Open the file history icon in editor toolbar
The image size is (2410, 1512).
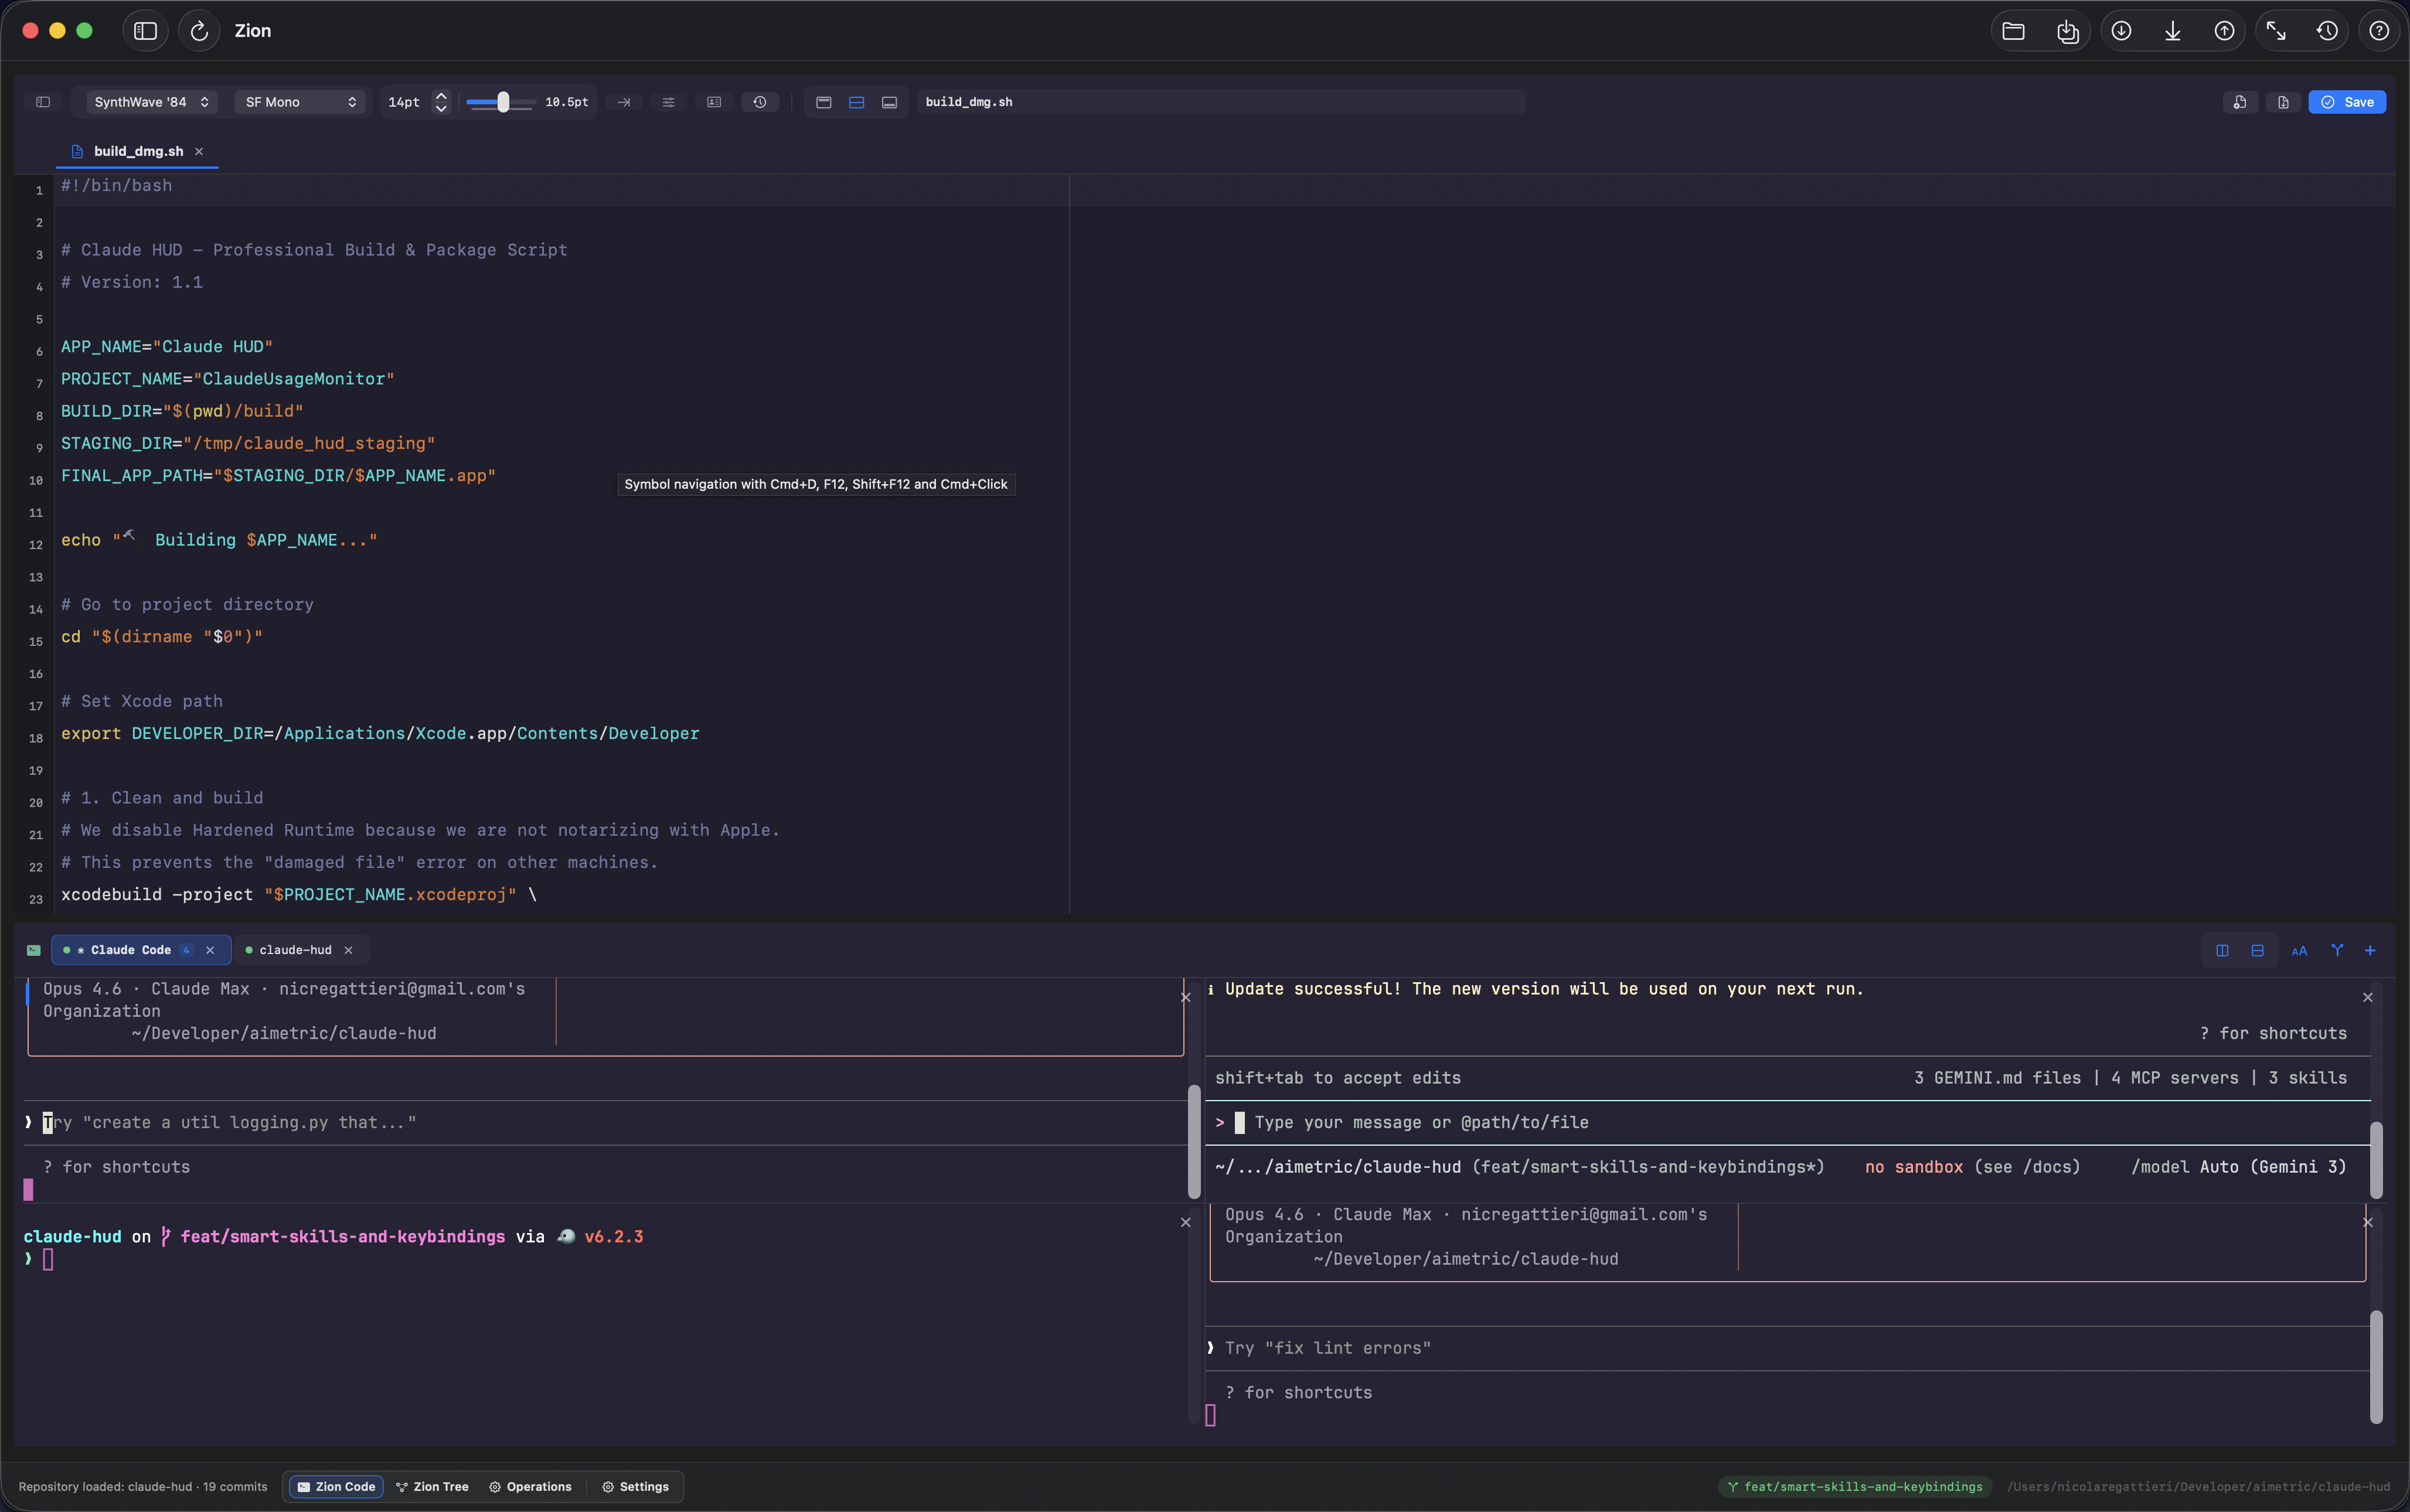760,101
